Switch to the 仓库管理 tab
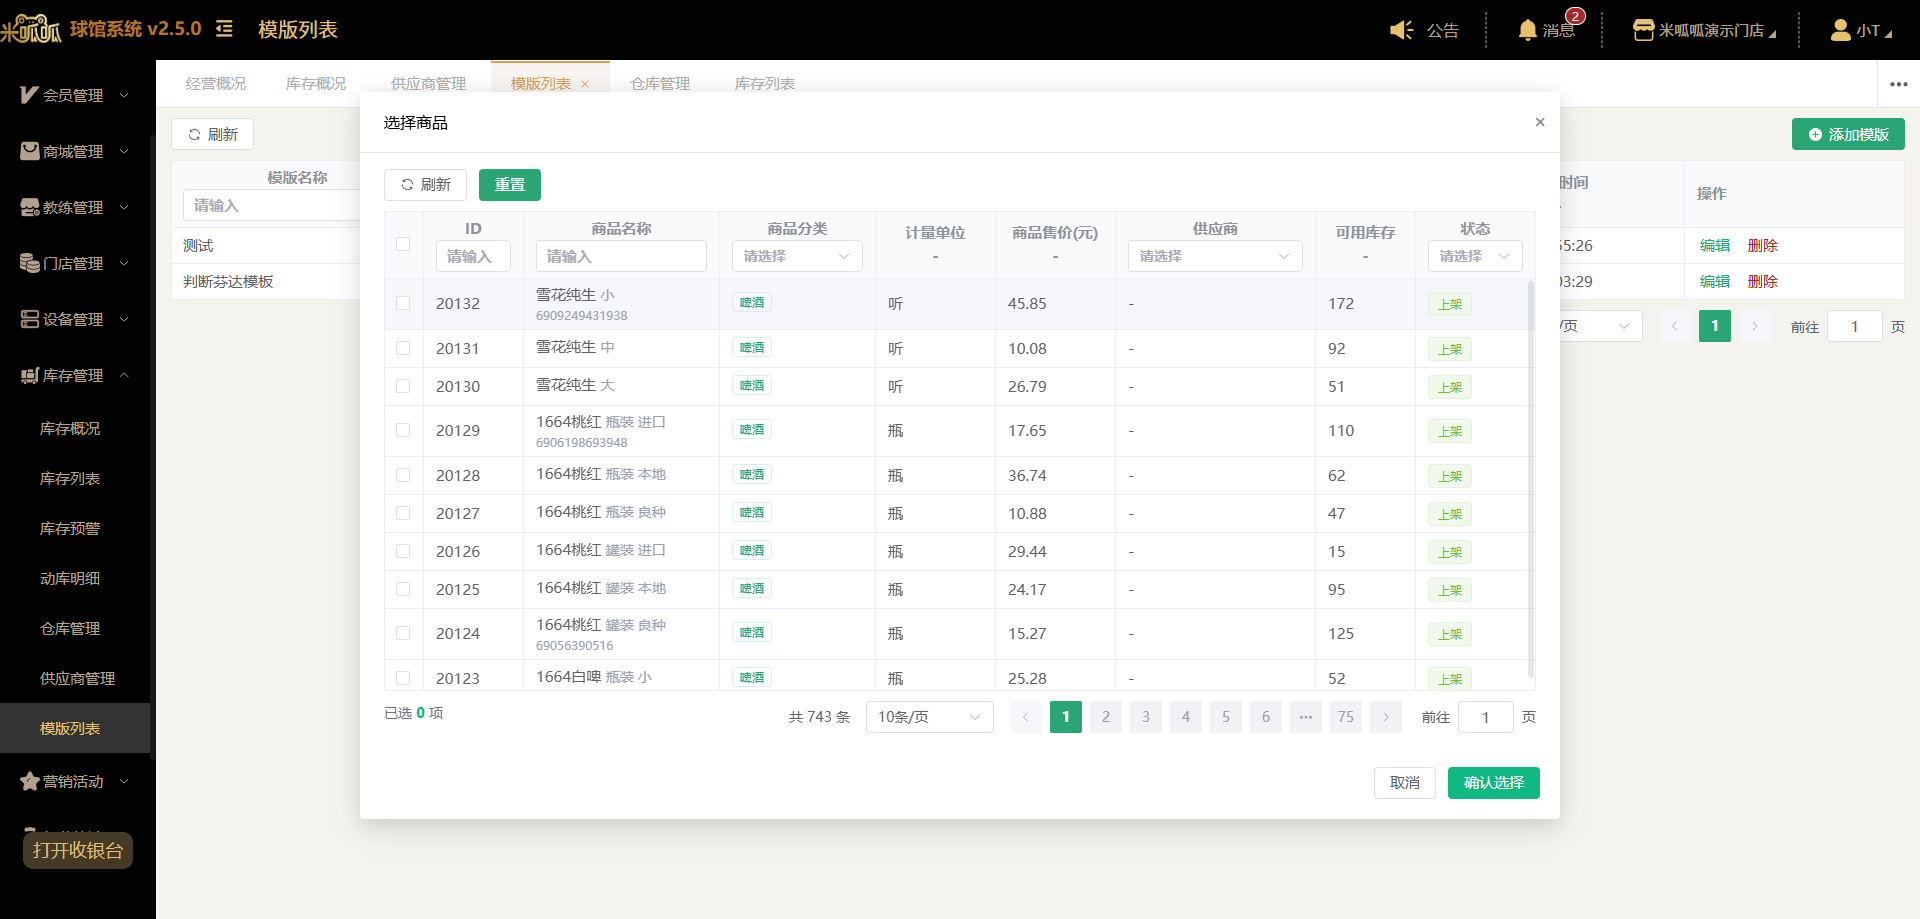 point(660,84)
